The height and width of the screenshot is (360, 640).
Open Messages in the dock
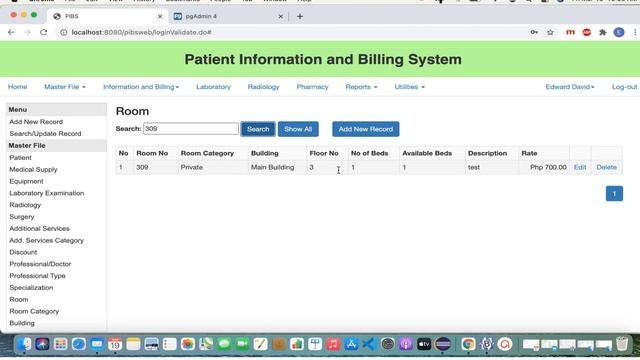[x=224, y=344]
